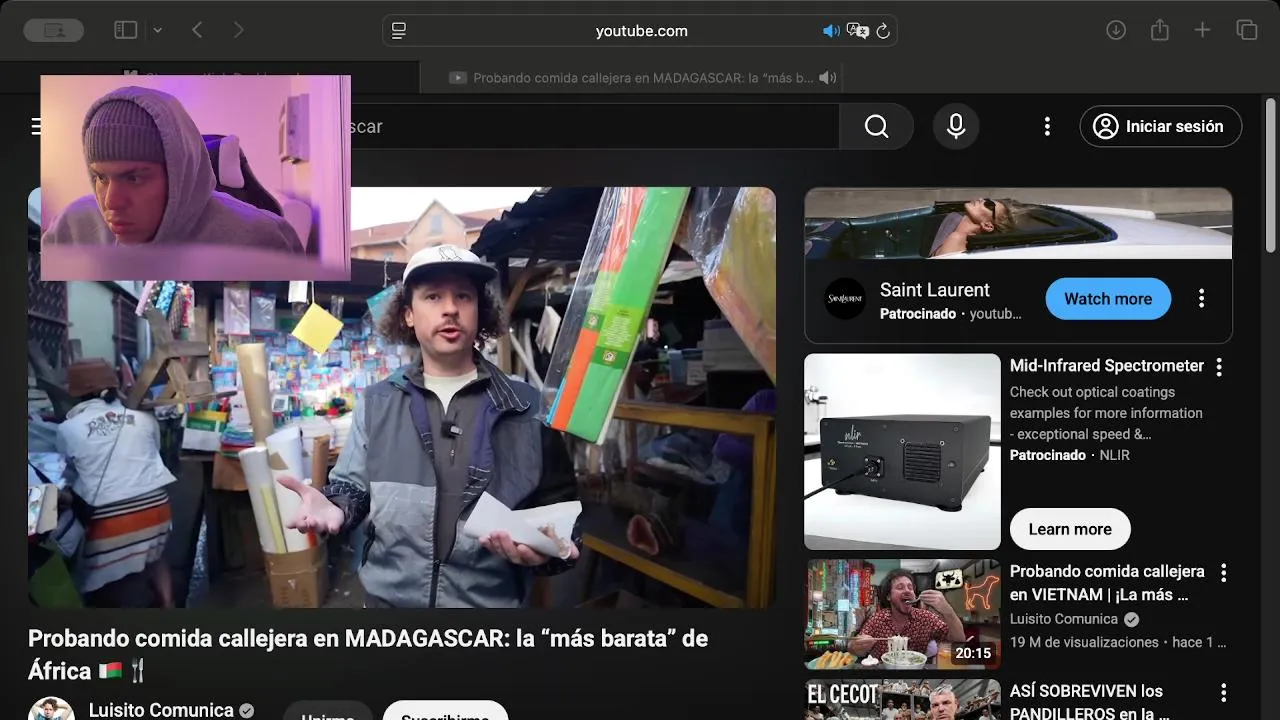The width and height of the screenshot is (1280, 720).
Task: Go forward with the Safari forward arrow
Action: point(238,31)
